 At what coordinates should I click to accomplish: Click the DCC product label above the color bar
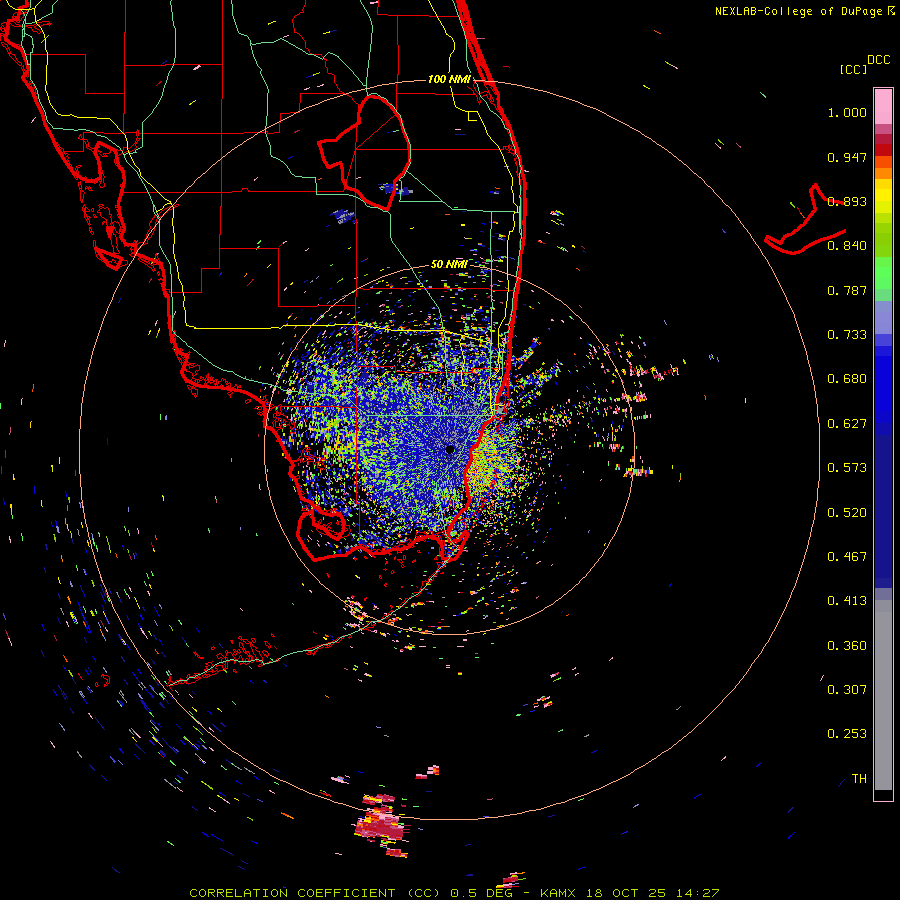878,60
